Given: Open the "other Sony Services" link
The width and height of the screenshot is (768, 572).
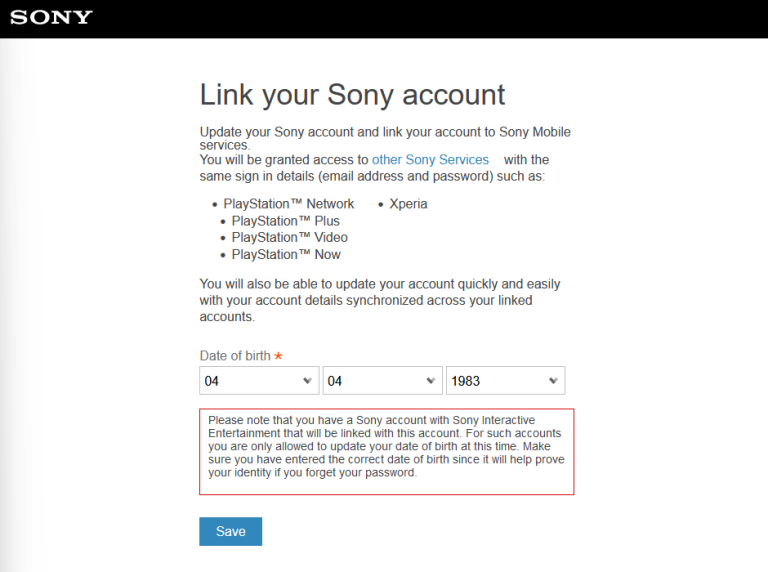Looking at the screenshot, I should click(x=430, y=160).
